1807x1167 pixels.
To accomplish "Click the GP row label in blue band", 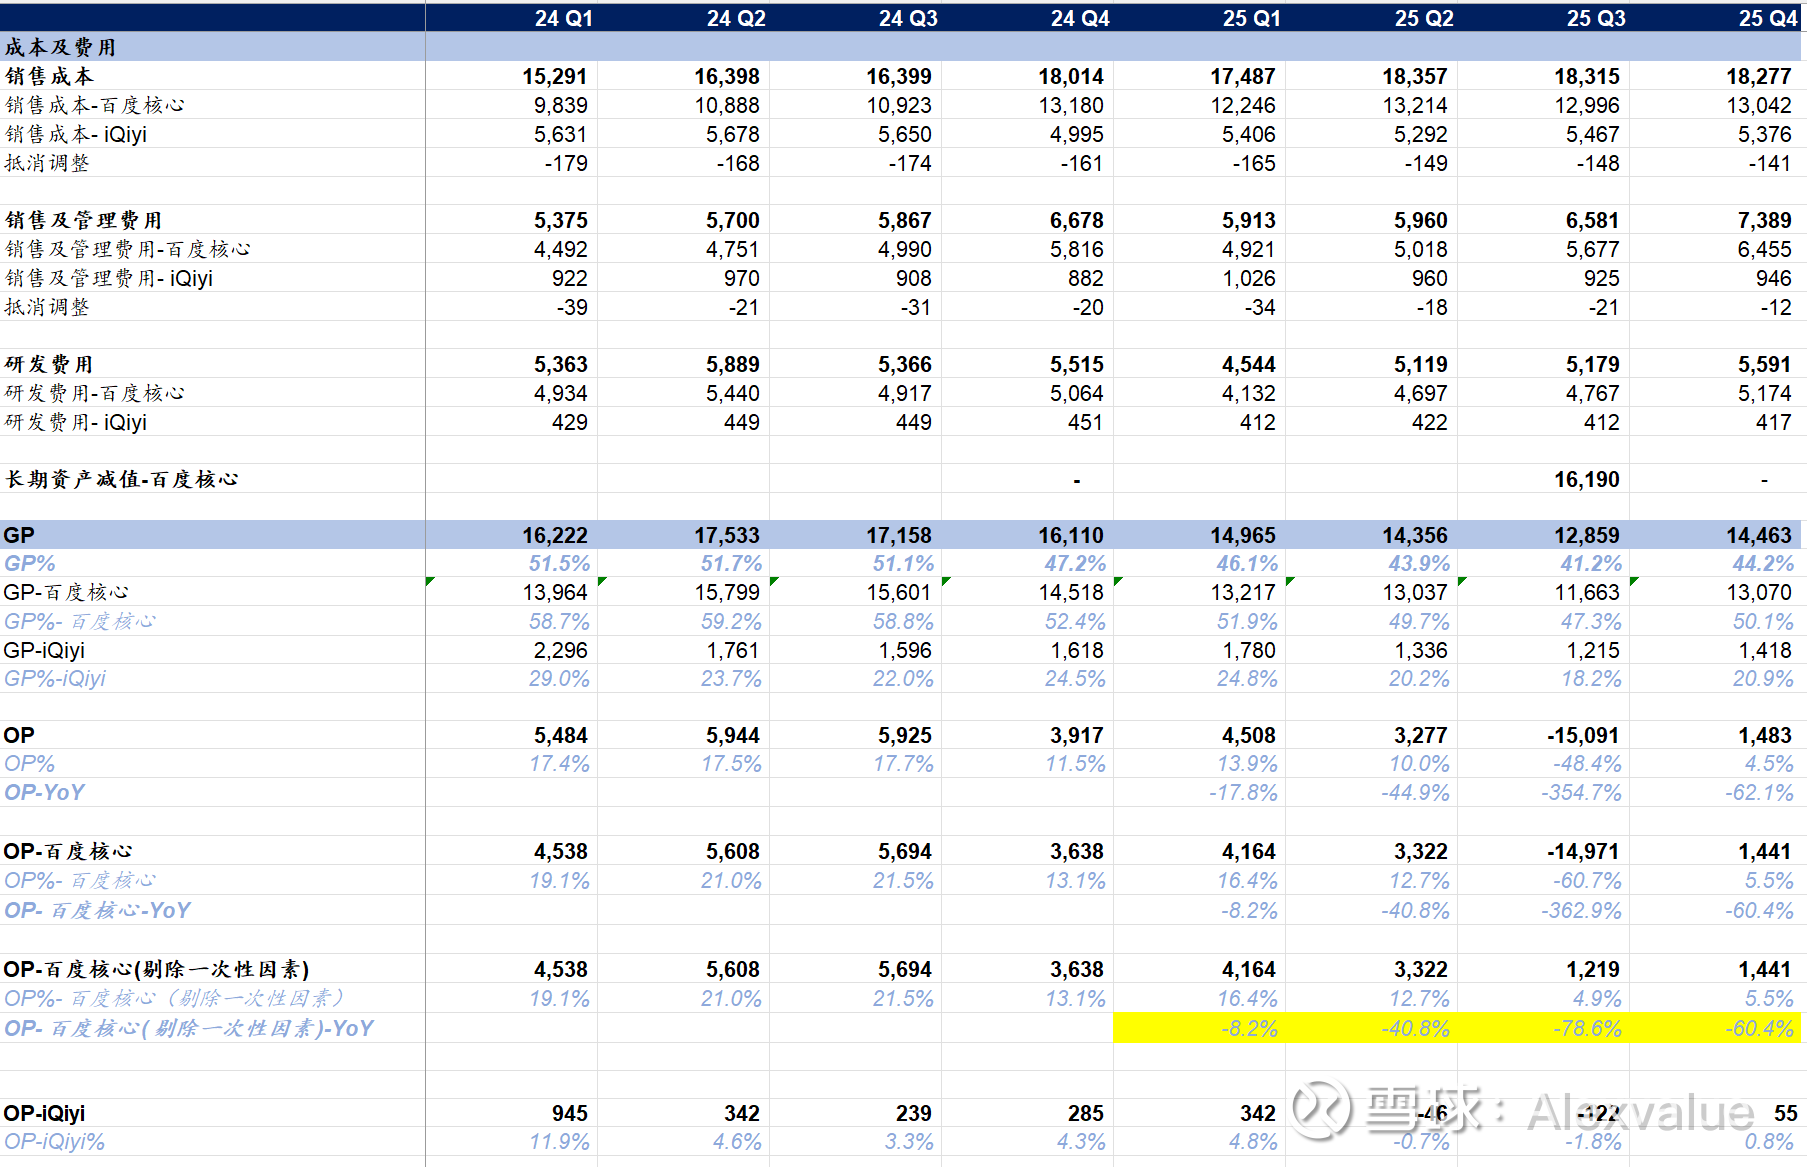I will click(19, 535).
